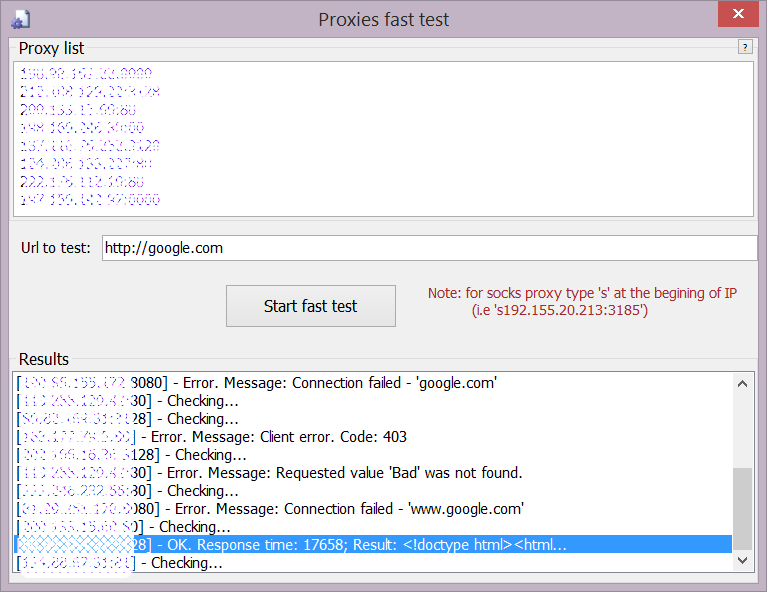Open the help question mark button

point(744,47)
